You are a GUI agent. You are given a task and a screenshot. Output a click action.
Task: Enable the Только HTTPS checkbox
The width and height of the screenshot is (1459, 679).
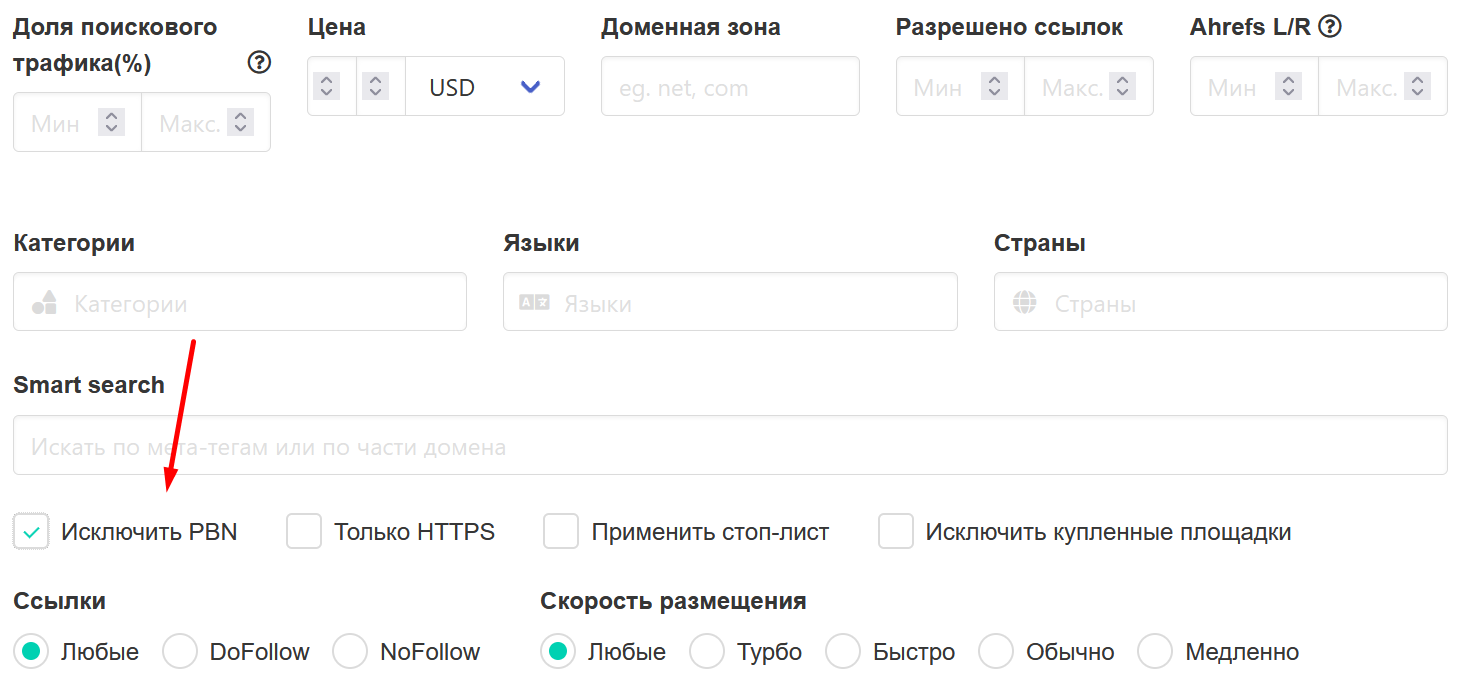[x=304, y=532]
